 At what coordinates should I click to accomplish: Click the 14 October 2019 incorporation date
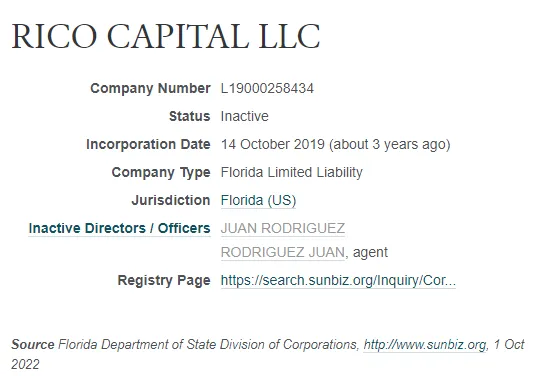(273, 144)
